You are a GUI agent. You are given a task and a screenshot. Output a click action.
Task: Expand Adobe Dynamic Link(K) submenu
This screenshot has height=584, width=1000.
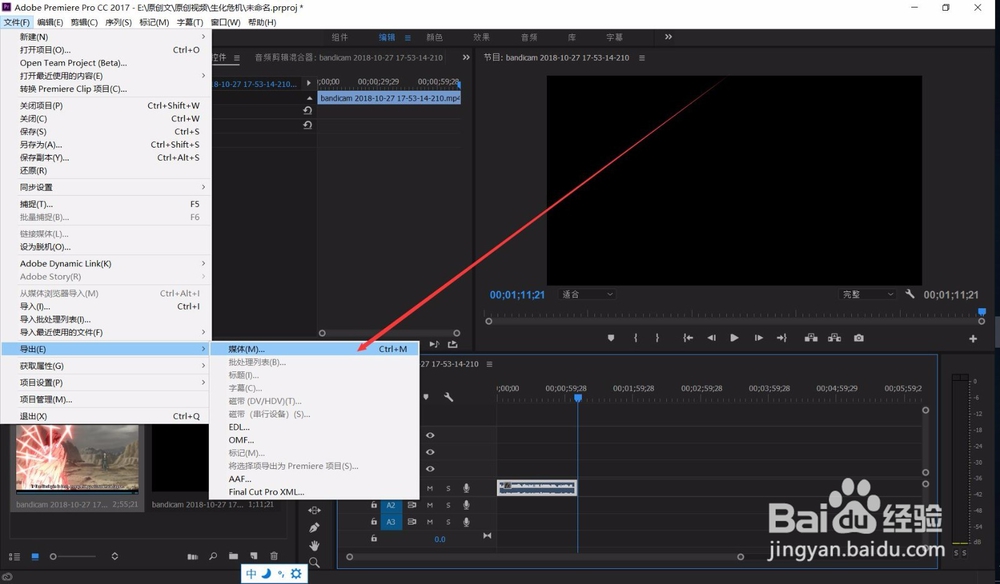106,263
